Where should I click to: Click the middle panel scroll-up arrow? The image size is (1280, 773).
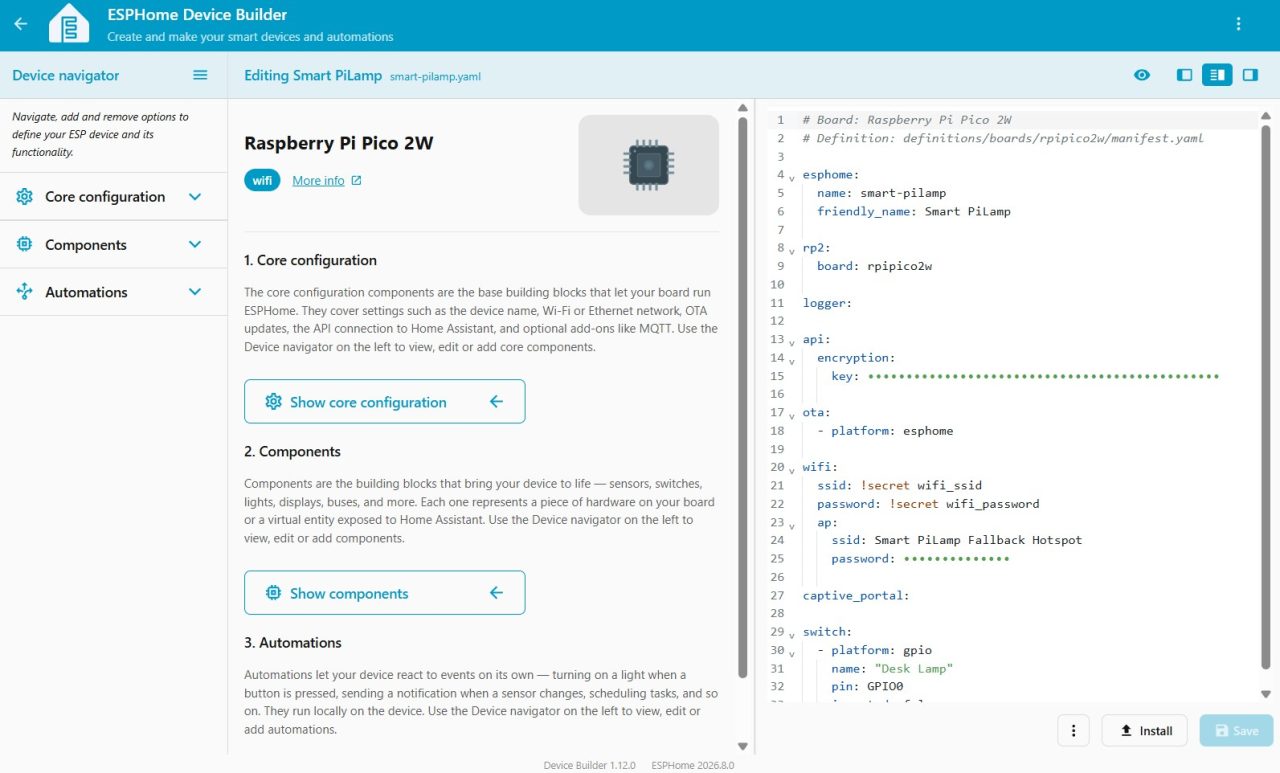[x=742, y=107]
